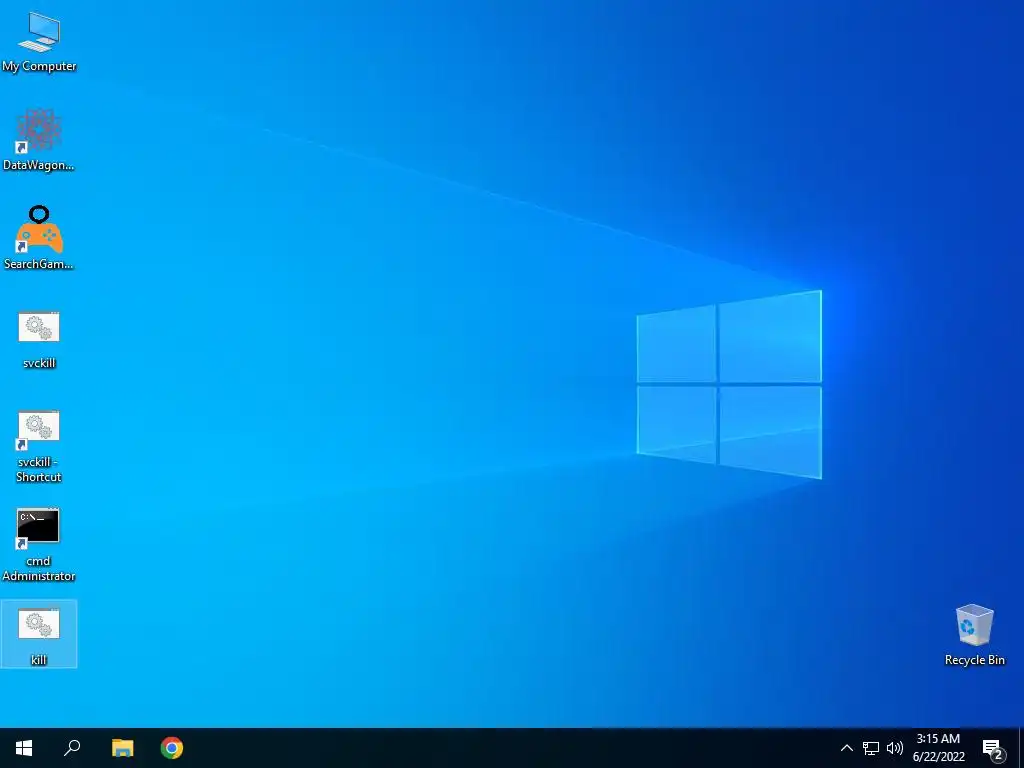
Task: Open network status tray icon
Action: click(x=871, y=748)
